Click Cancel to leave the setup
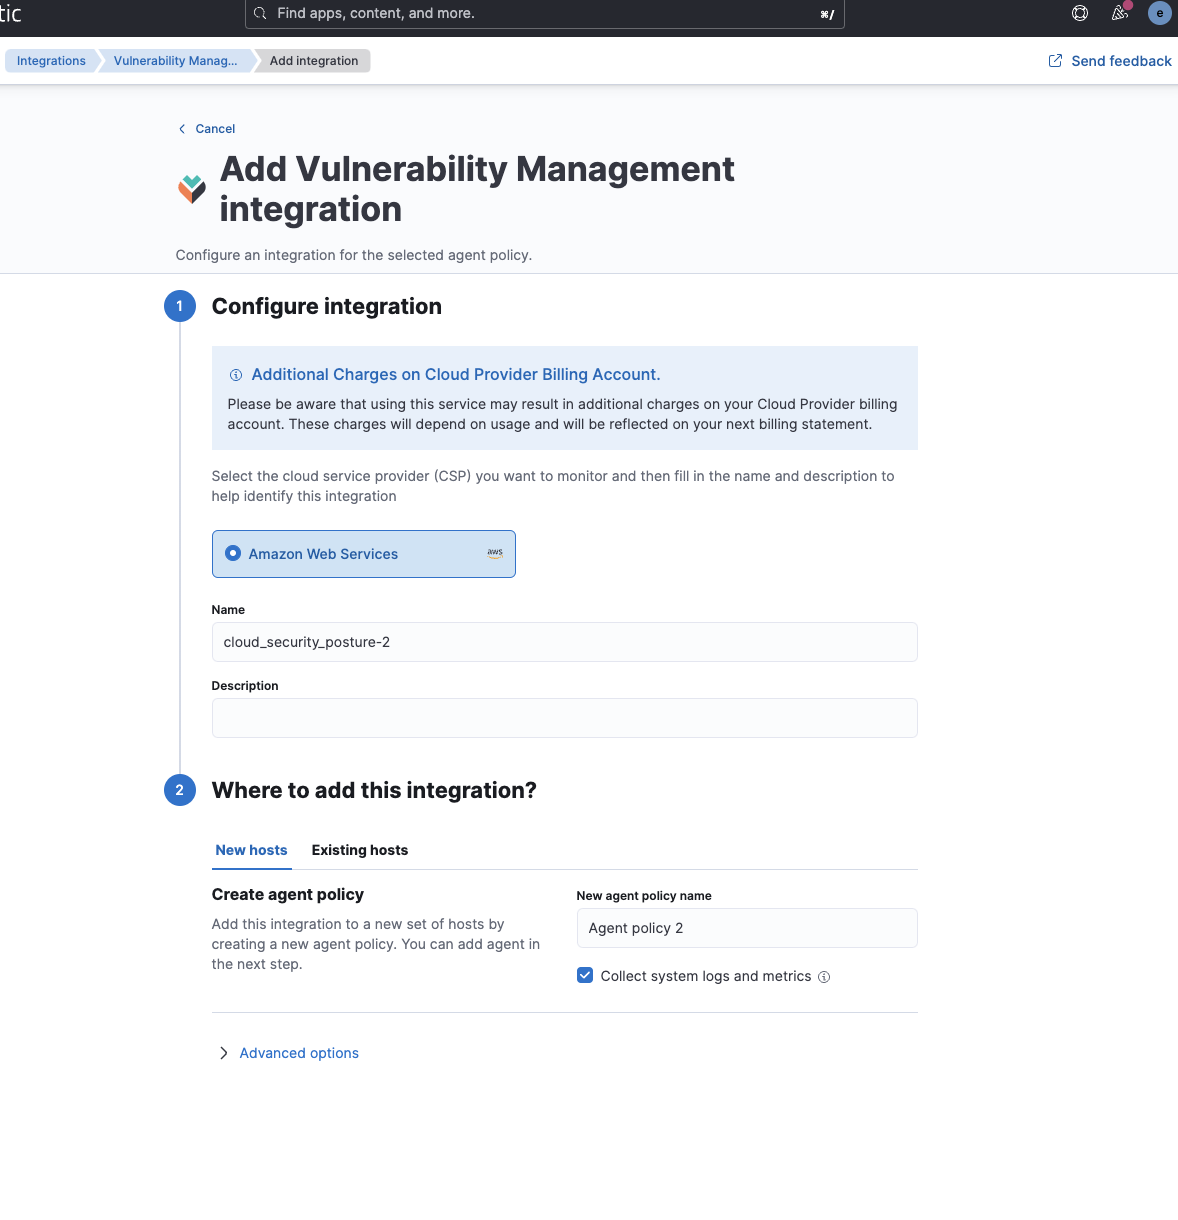 pyautogui.click(x=208, y=128)
